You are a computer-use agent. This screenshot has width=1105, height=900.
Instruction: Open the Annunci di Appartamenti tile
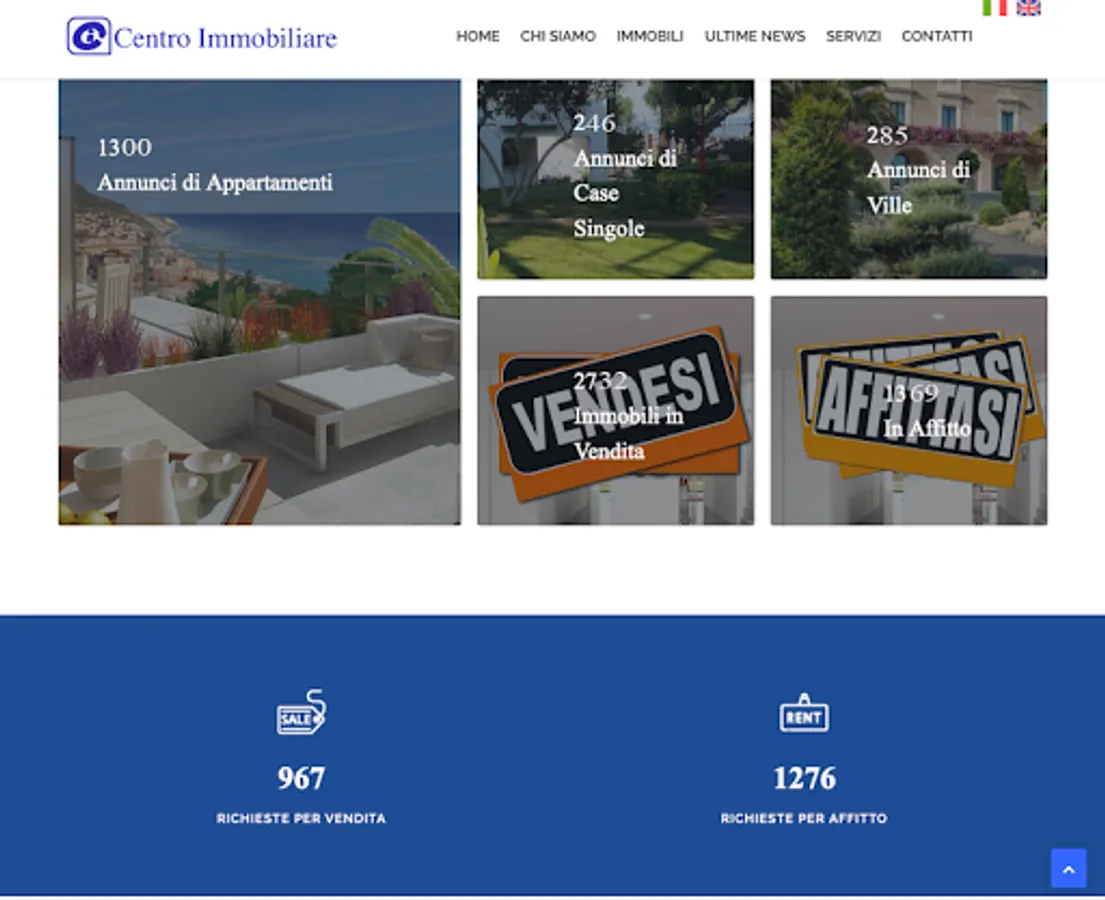pos(259,302)
